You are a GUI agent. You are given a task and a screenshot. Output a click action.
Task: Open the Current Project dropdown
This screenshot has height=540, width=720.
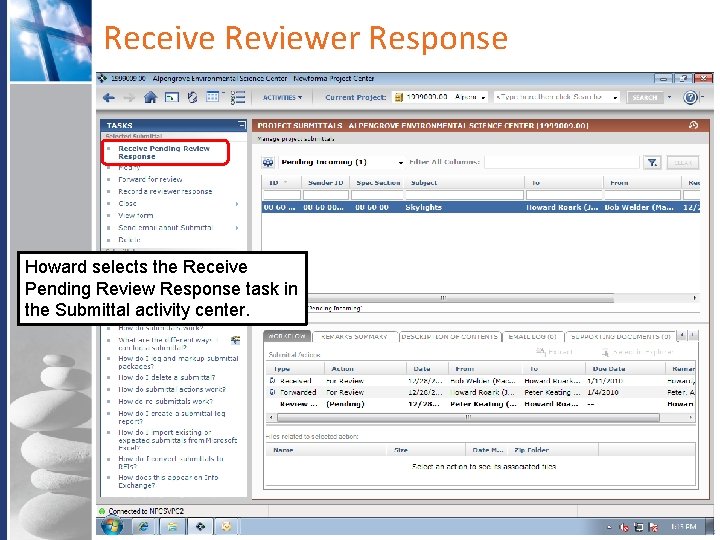click(483, 98)
